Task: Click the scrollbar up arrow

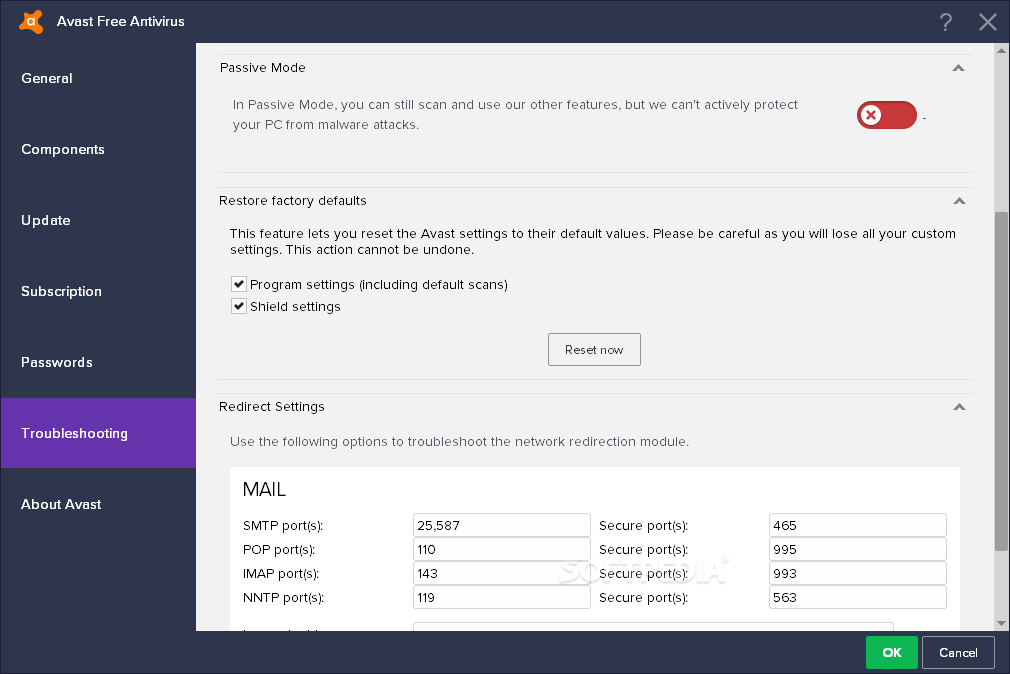Action: coord(1001,50)
